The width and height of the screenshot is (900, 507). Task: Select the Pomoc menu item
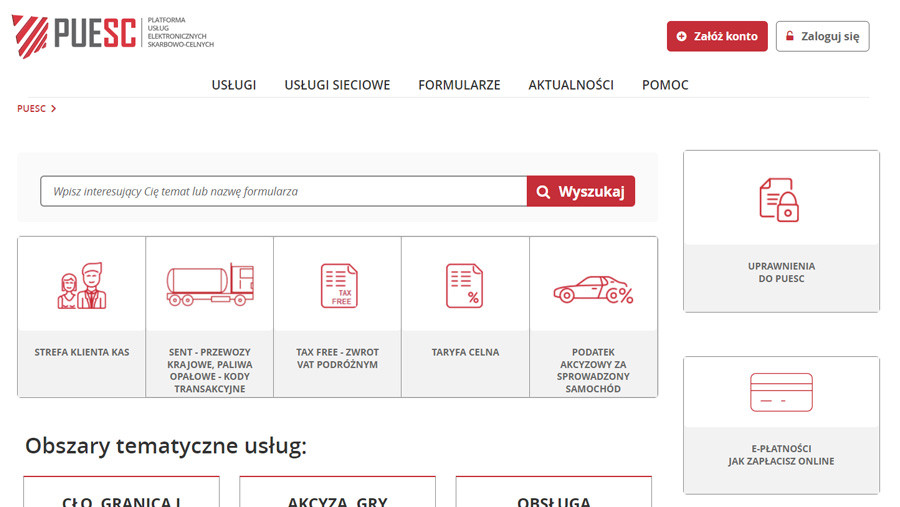(665, 85)
